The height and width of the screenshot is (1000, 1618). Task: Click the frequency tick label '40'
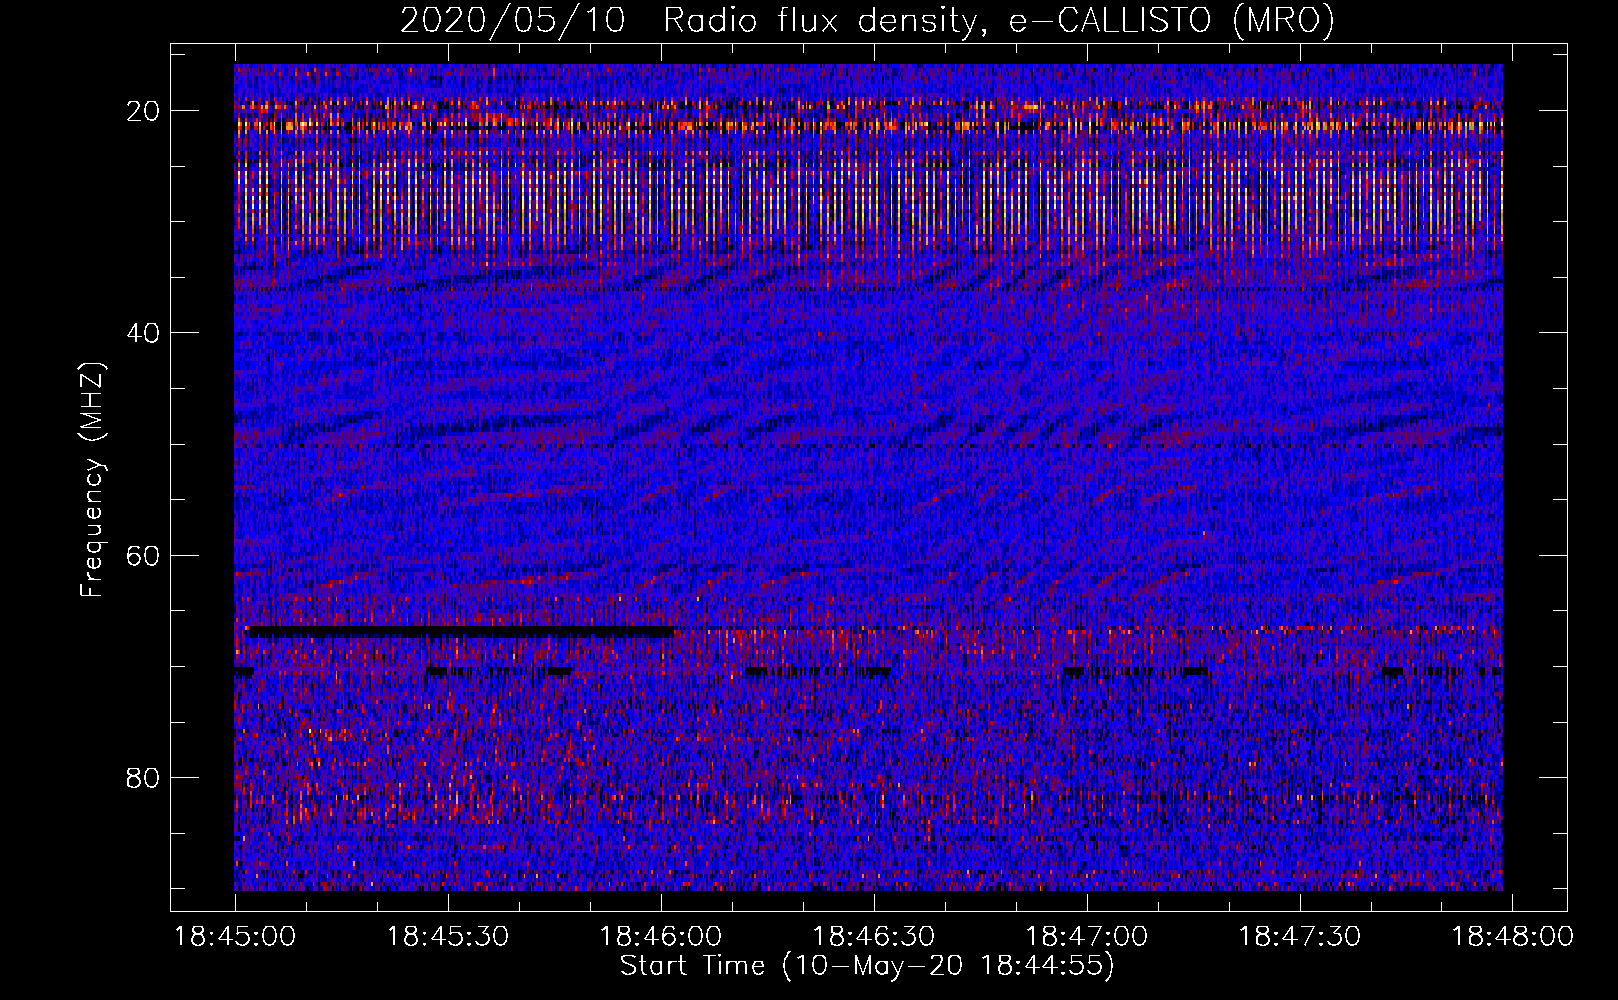click(143, 333)
